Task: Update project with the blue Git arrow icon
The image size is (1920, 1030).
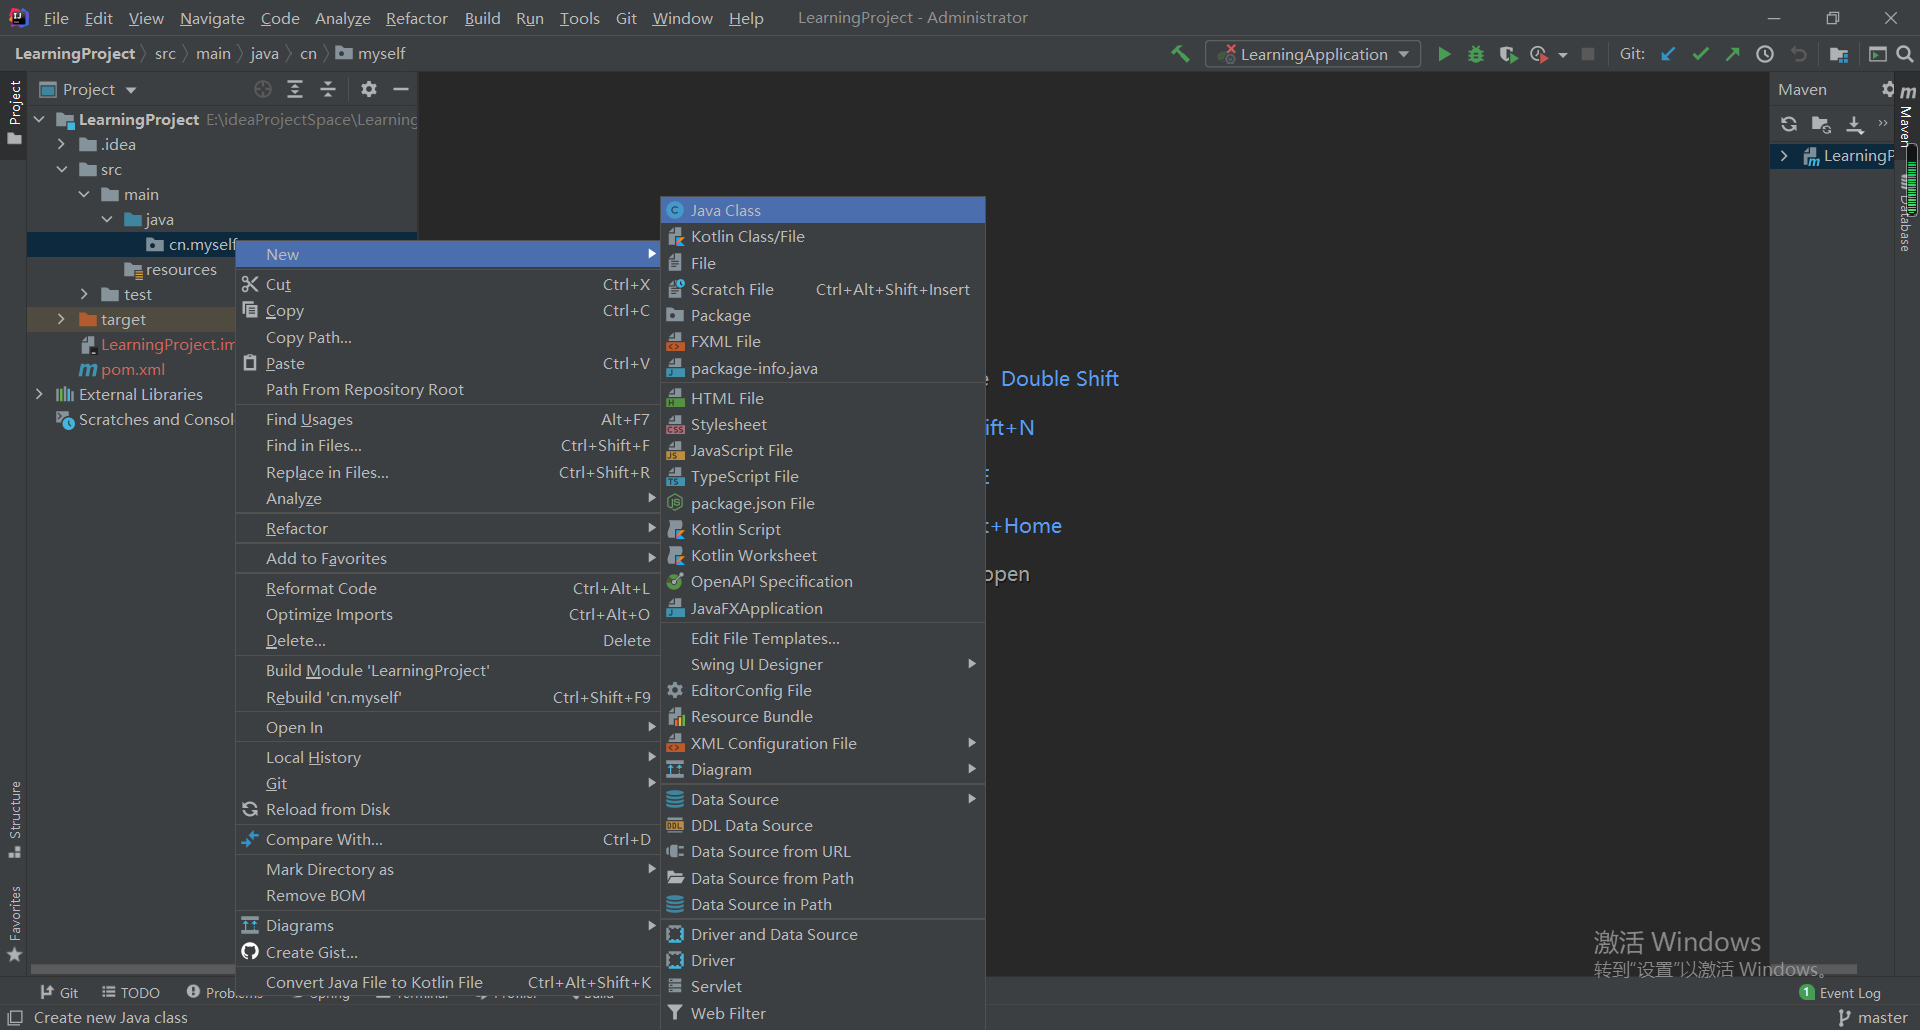Action: (x=1668, y=54)
